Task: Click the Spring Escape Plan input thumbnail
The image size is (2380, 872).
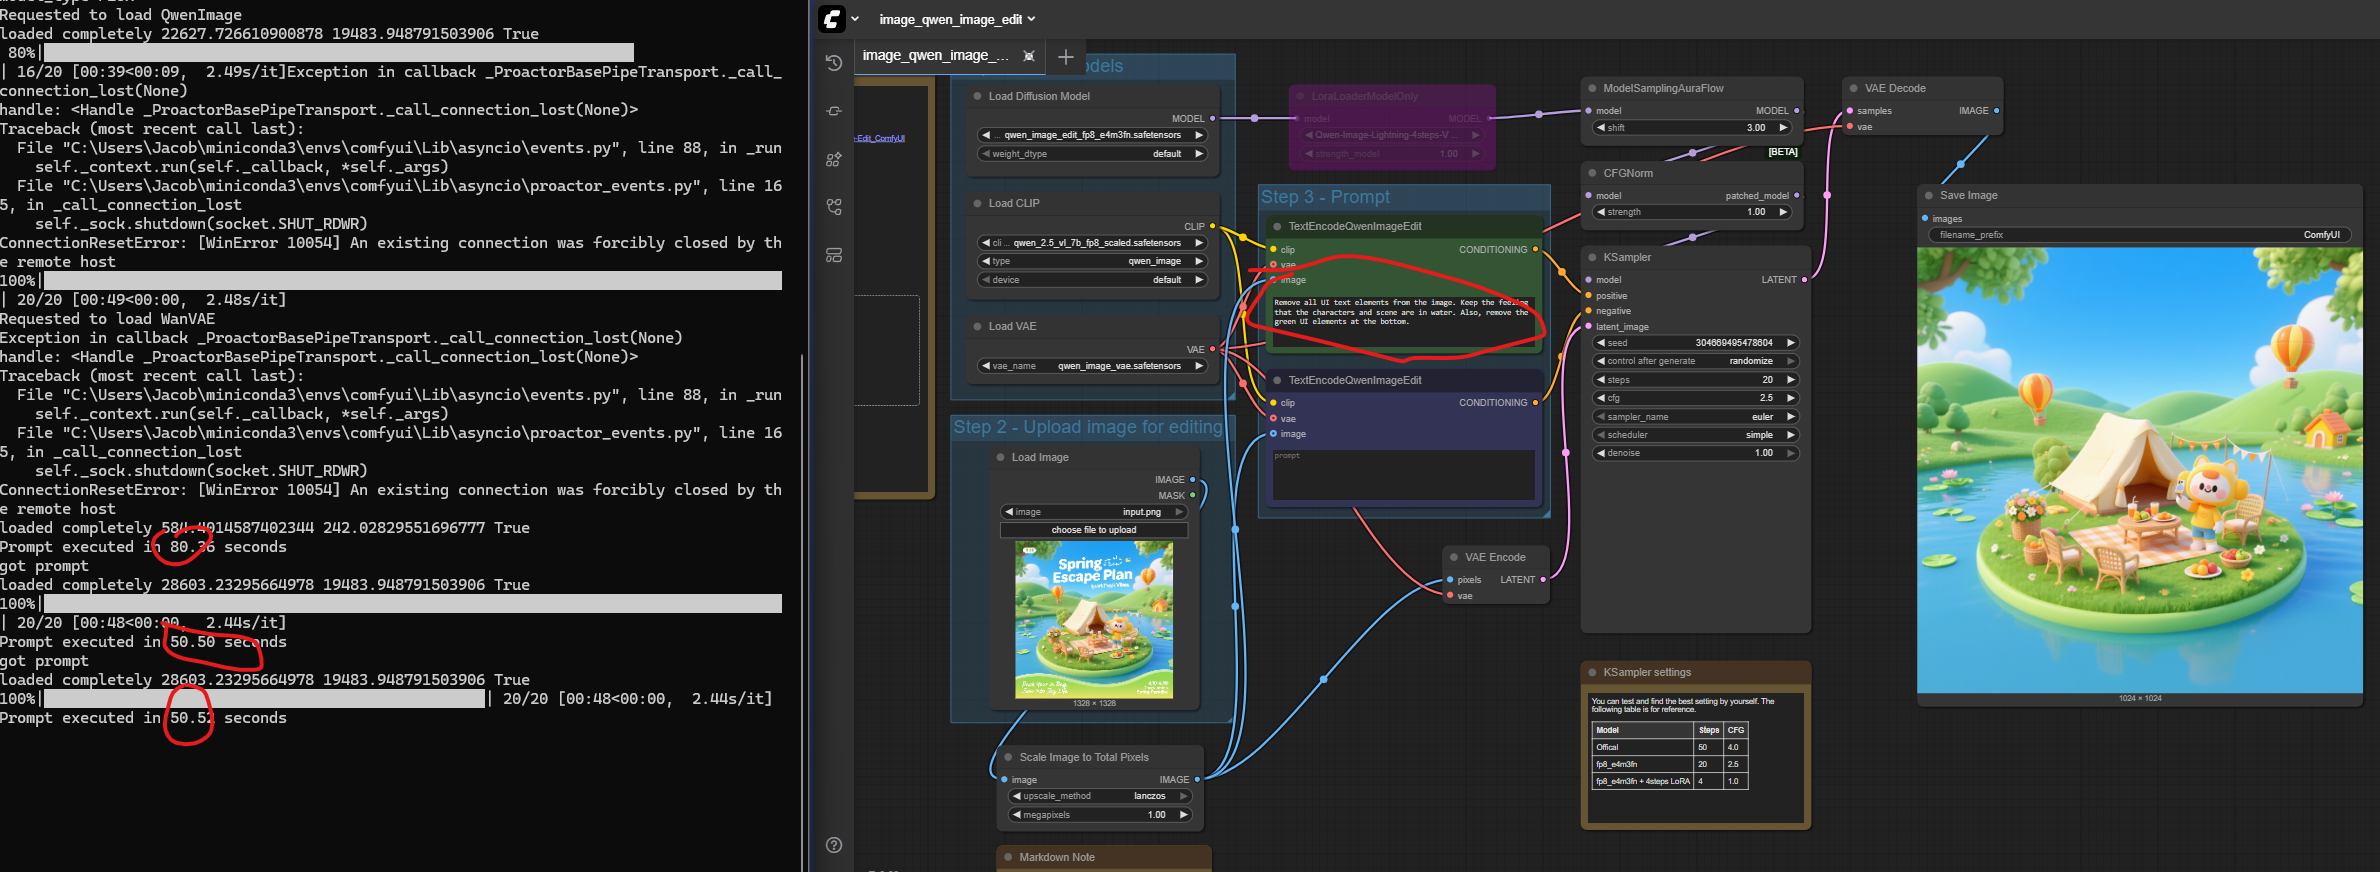Action: tap(1094, 620)
